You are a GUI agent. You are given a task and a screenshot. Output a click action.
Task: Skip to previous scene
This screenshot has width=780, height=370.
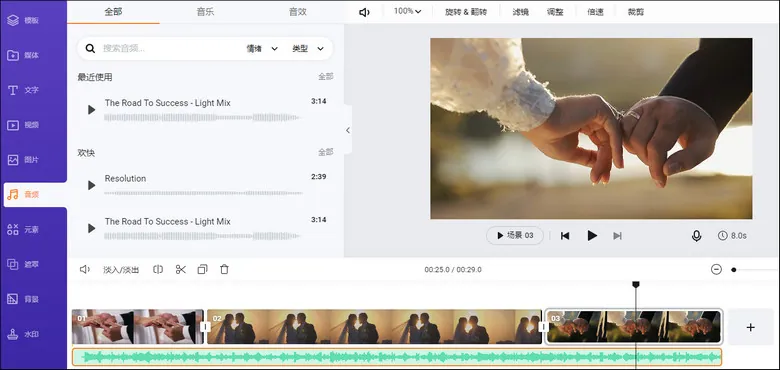click(565, 236)
